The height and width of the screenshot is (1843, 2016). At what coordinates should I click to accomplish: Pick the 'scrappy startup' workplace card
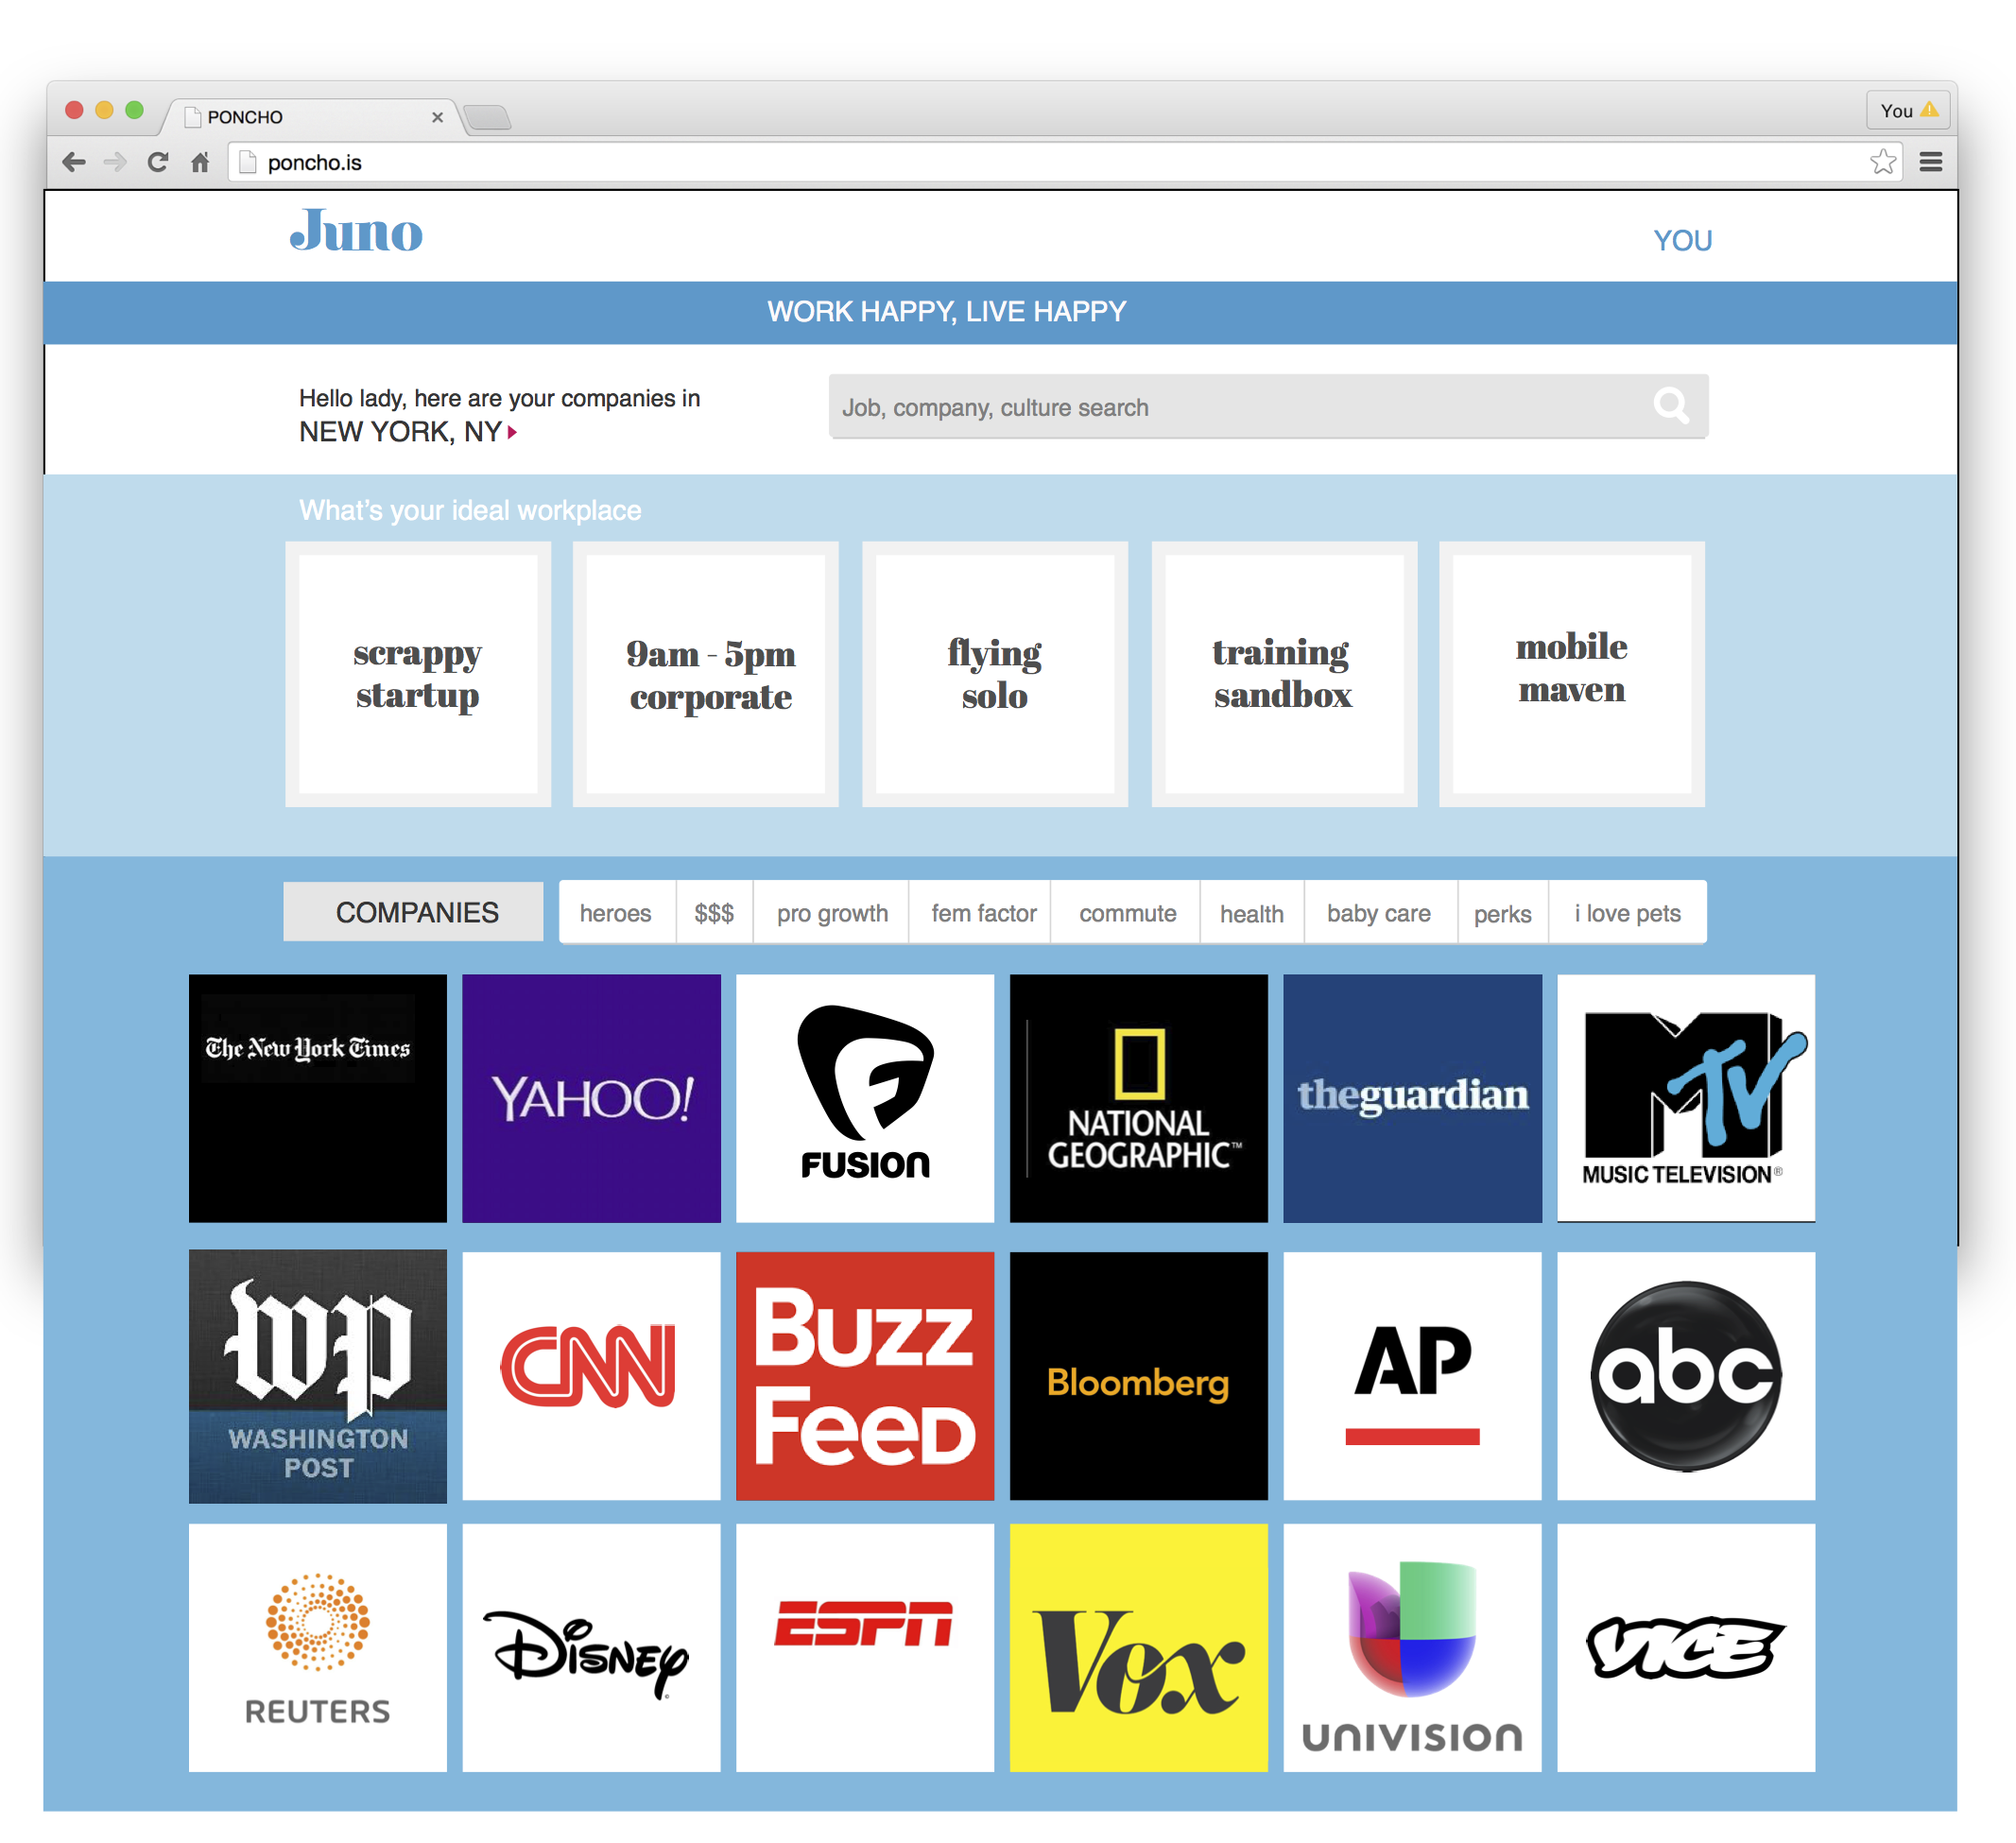418,674
